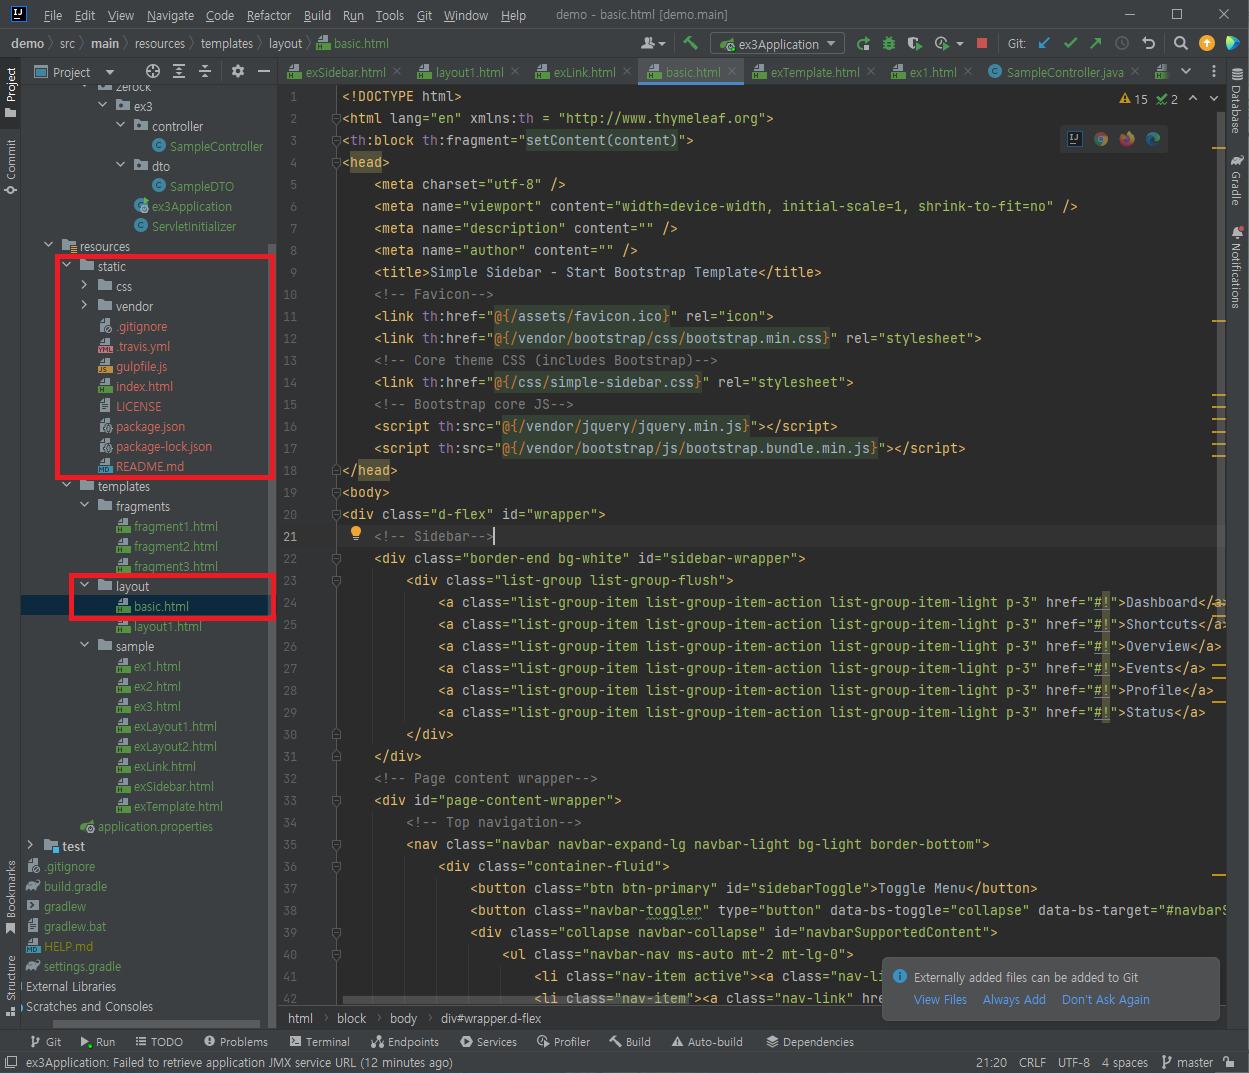The image size is (1249, 1073).
Task: Toggle the Terminal tool window
Action: pos(320,1041)
